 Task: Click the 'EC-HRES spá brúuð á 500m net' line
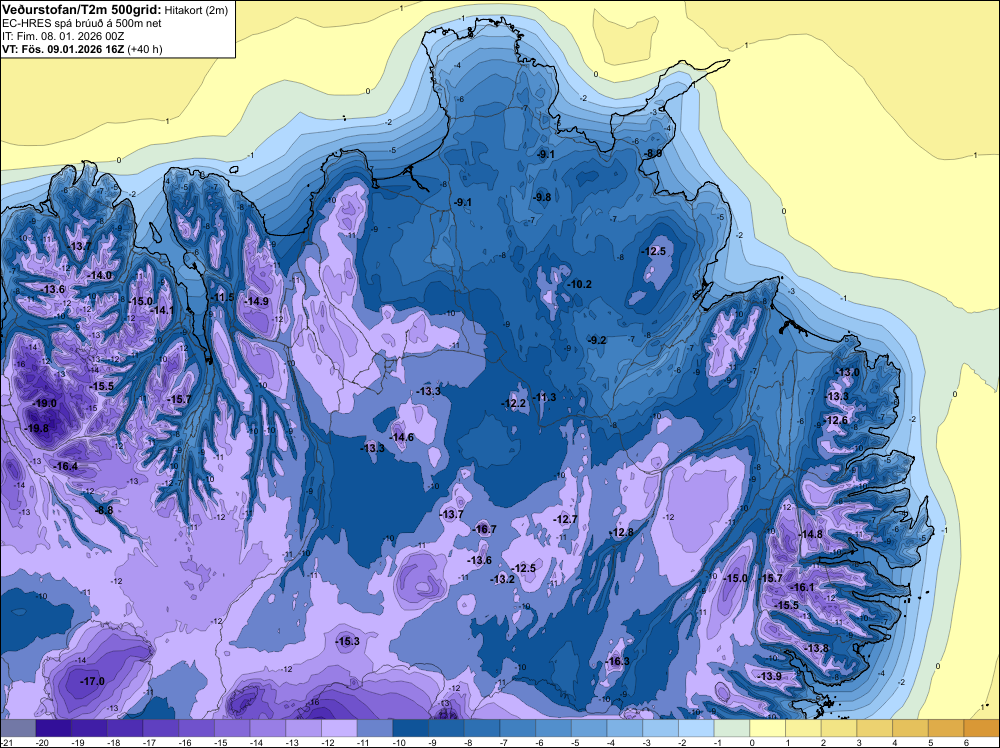[x=82, y=24]
